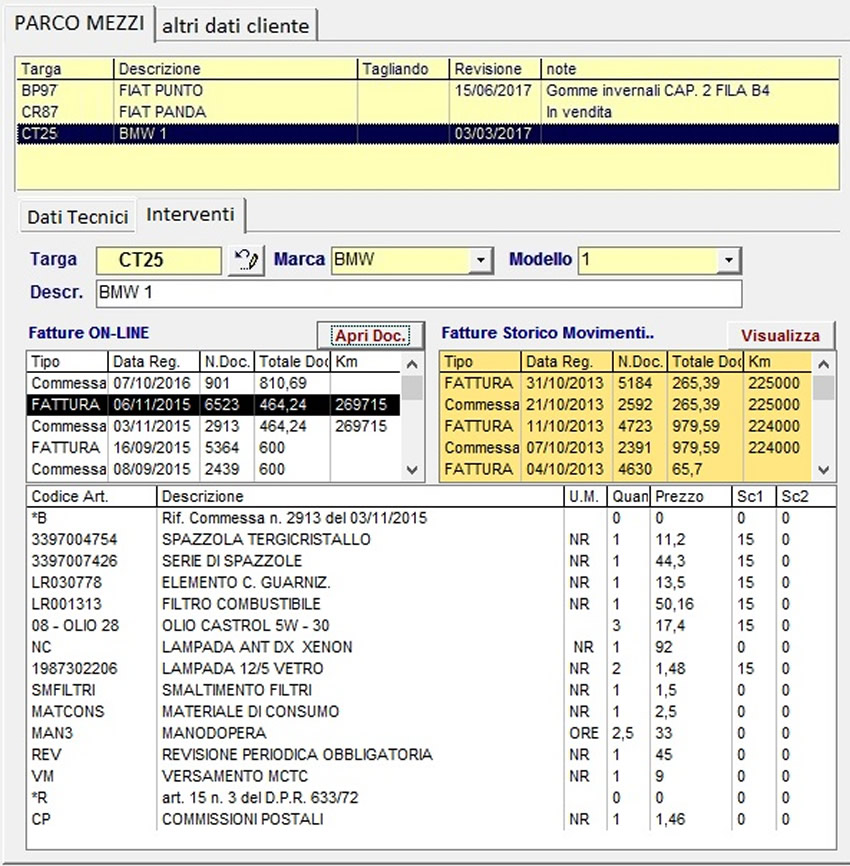
Task: Select vehicle row BP97 FIAT PUNTO
Action: coord(427,91)
